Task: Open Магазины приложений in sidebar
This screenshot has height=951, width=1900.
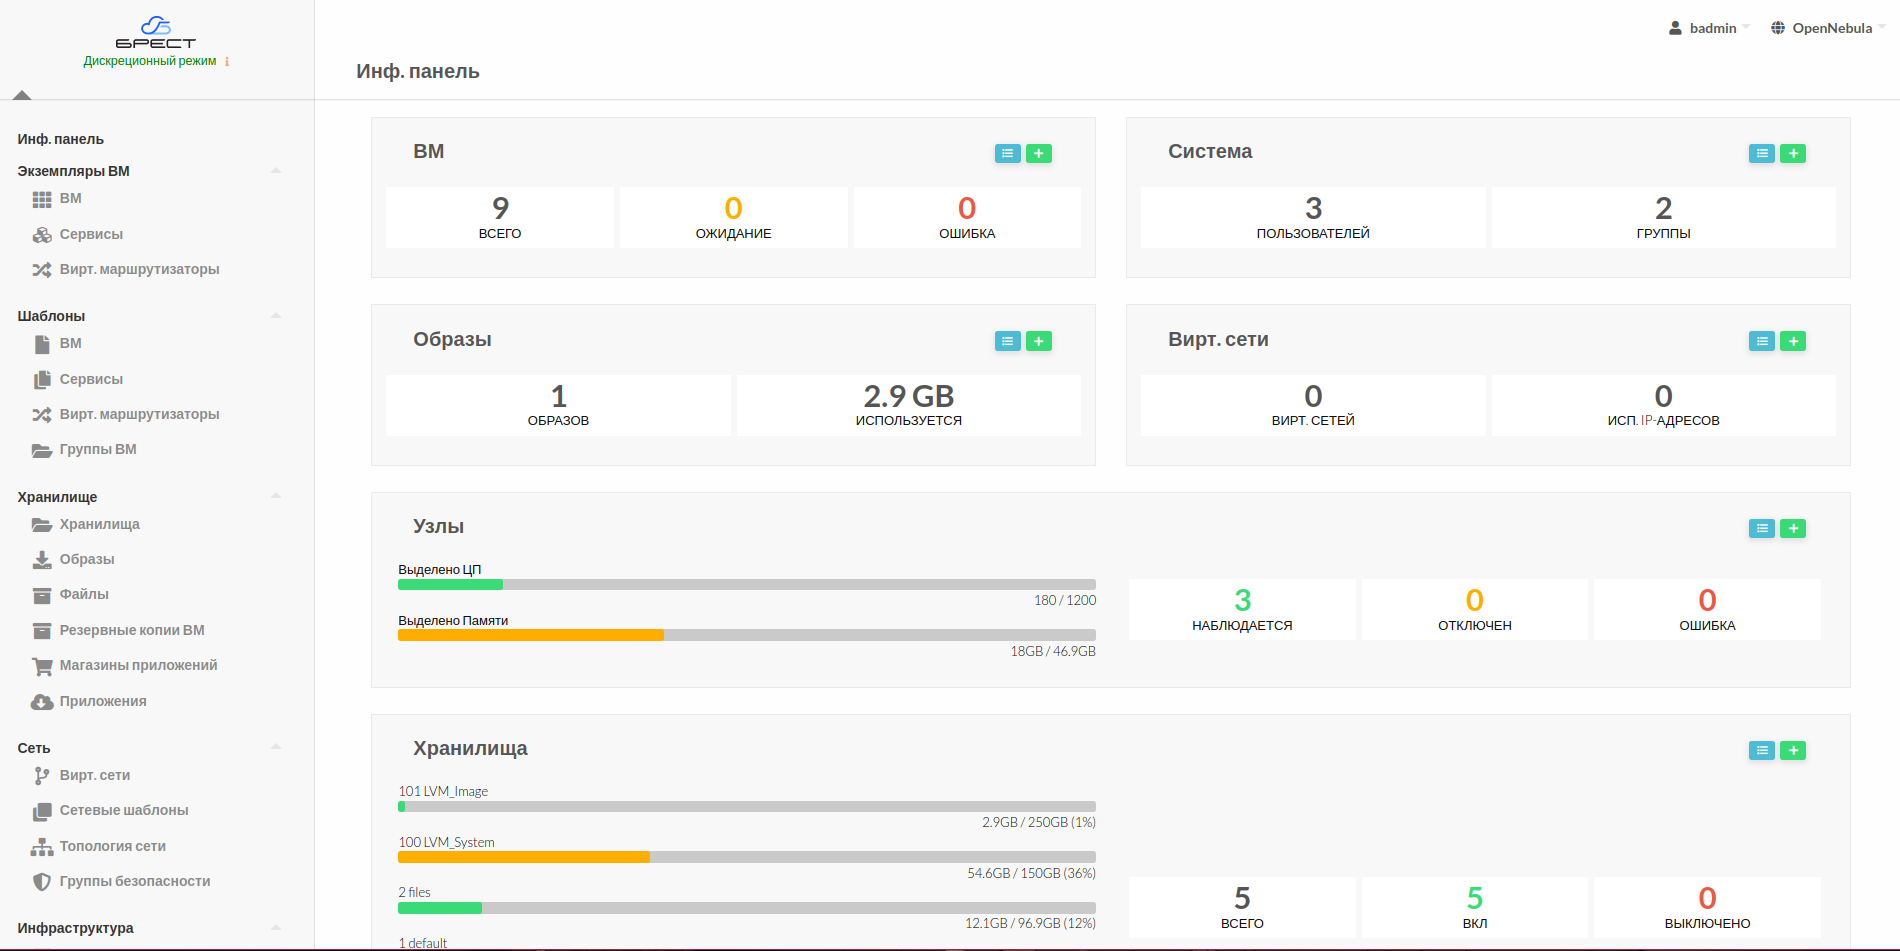Action: [x=138, y=665]
